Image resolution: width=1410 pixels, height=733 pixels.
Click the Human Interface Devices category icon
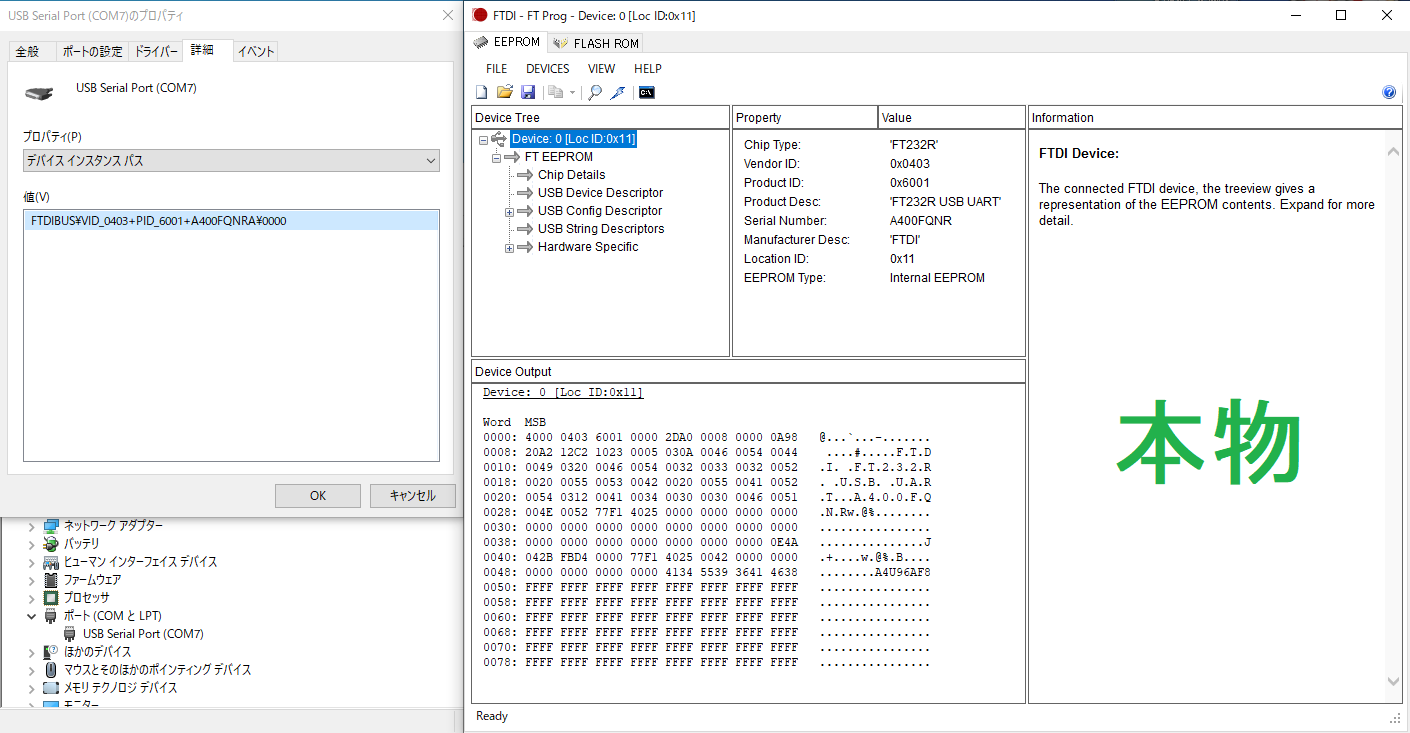click(51, 562)
